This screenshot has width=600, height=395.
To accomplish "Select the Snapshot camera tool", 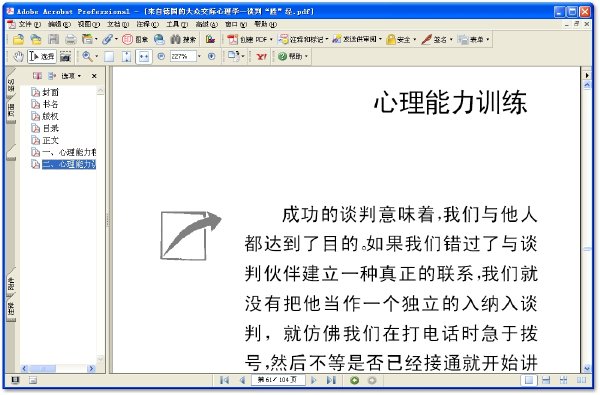I will click(65, 57).
